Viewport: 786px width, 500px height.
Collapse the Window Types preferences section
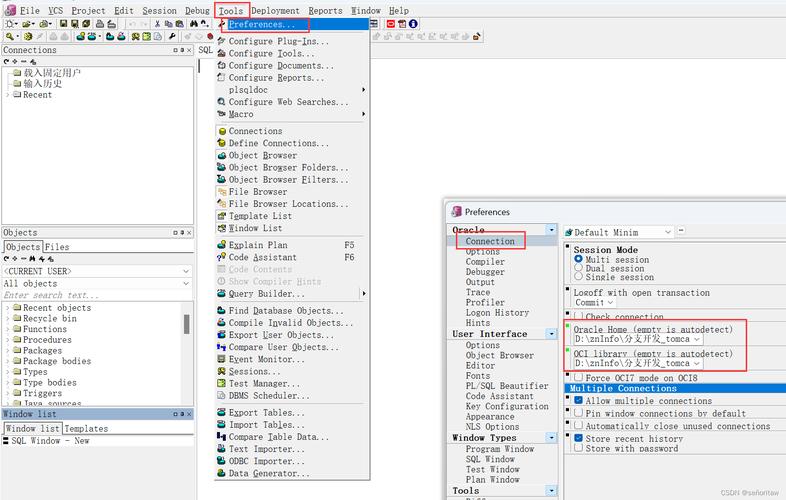click(x=551, y=438)
